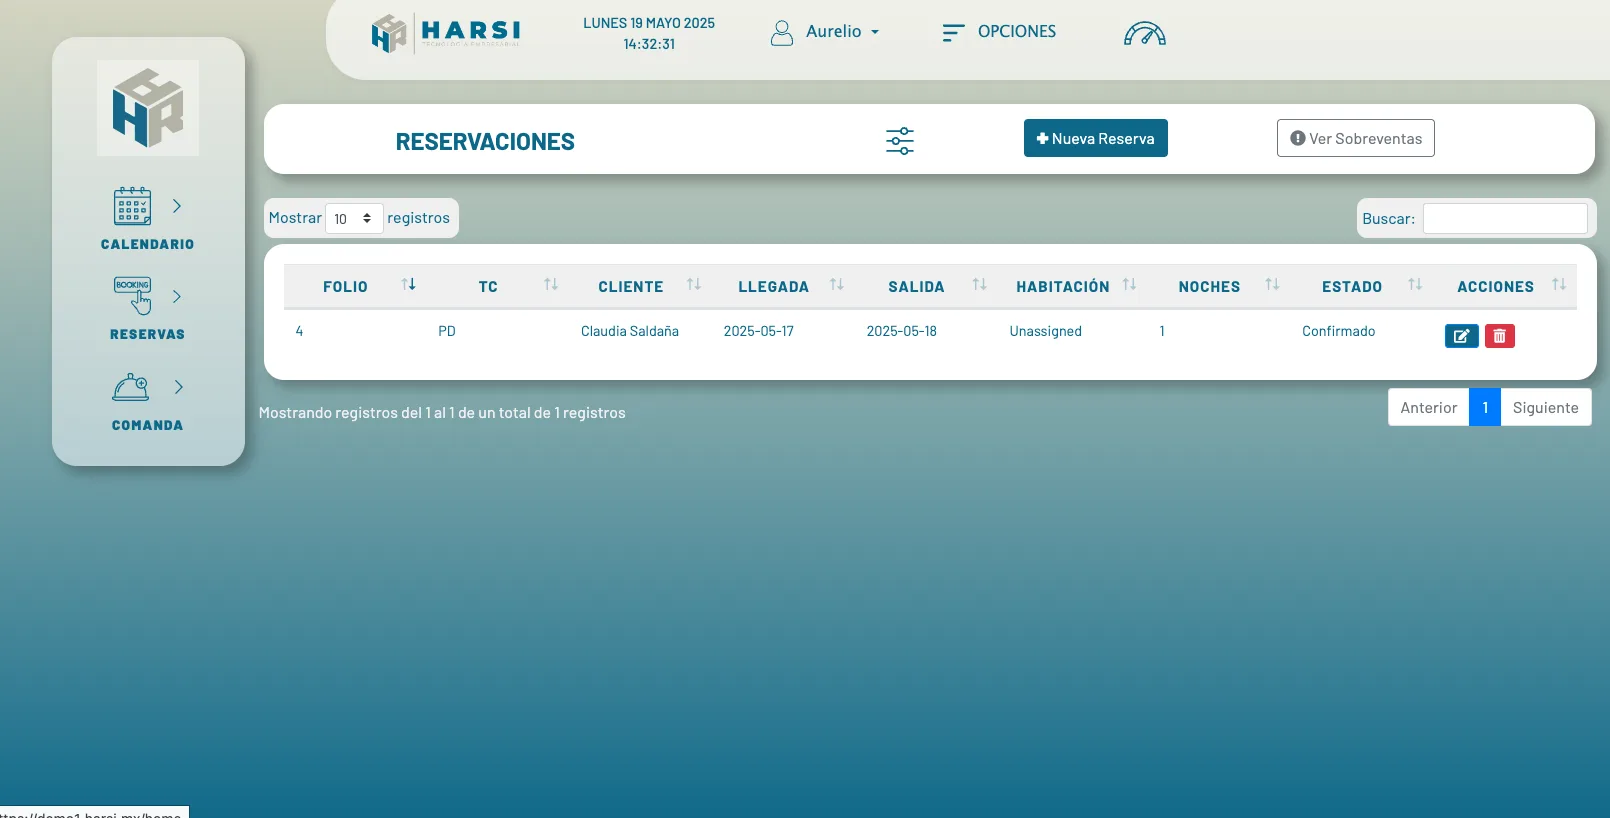Go to Siguiente page

(x=1545, y=407)
